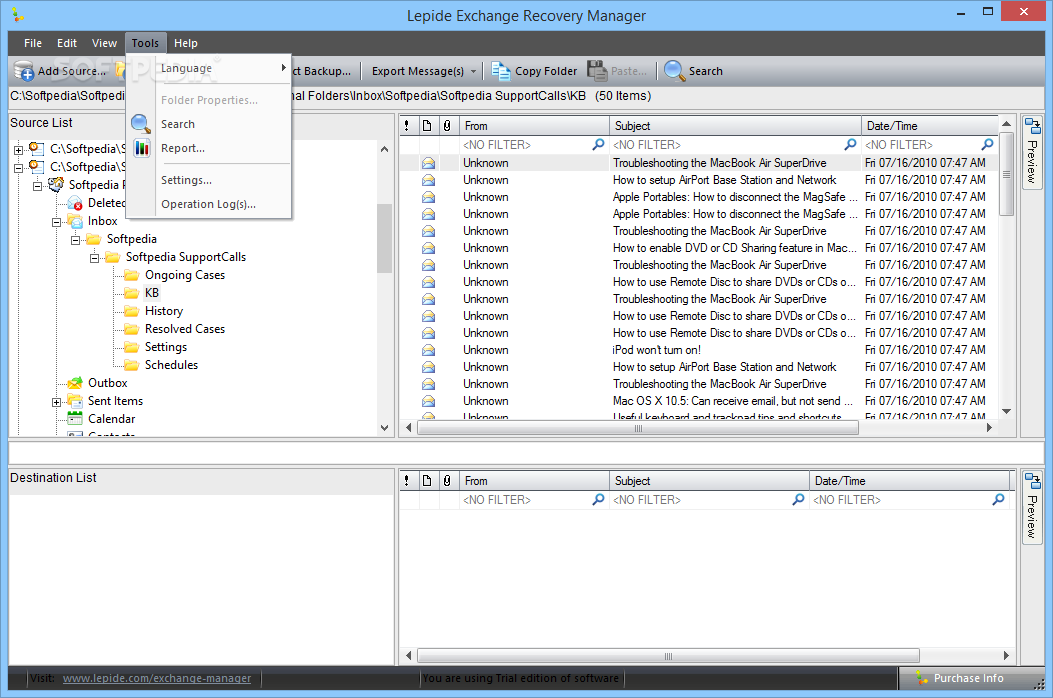Image resolution: width=1053 pixels, height=698 pixels.
Task: Collapse the Softpedia folder node
Action: point(76,240)
